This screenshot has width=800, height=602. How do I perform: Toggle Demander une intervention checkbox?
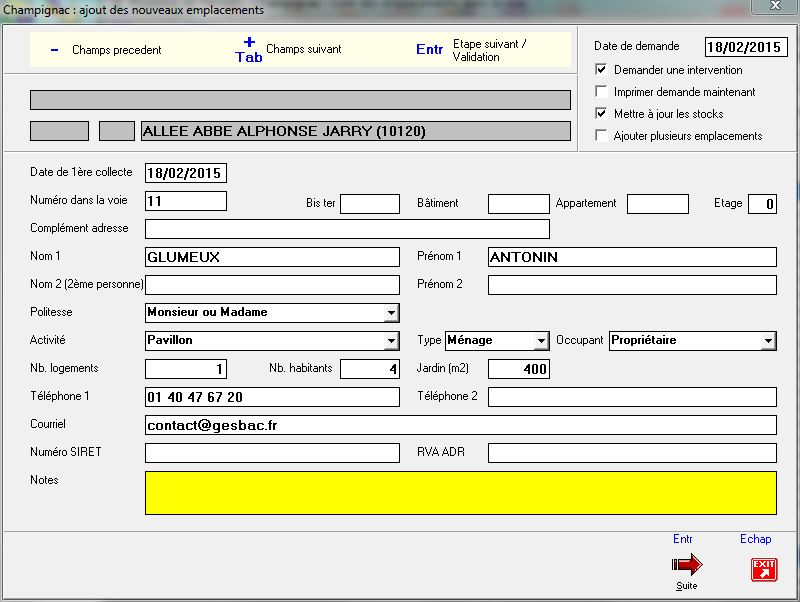[601, 70]
